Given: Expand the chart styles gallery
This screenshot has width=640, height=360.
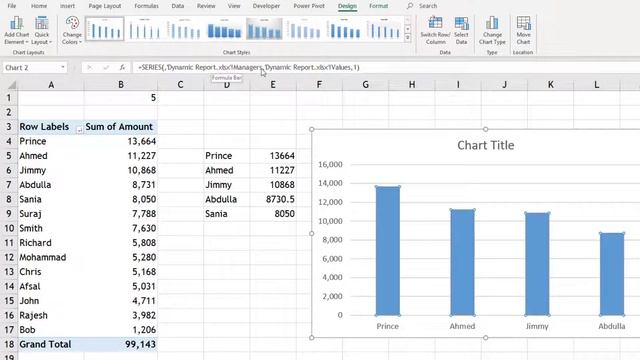Looking at the screenshot, I should (x=407, y=38).
